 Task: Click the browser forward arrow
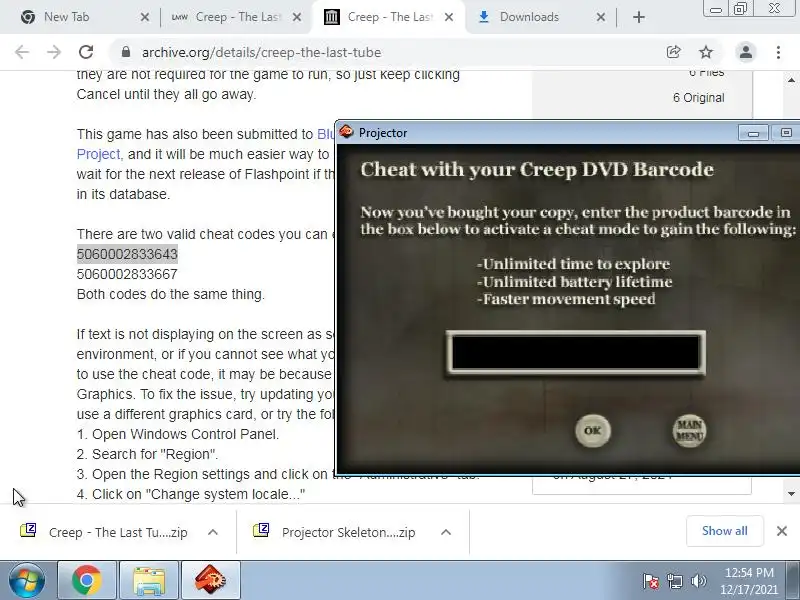pos(54,52)
